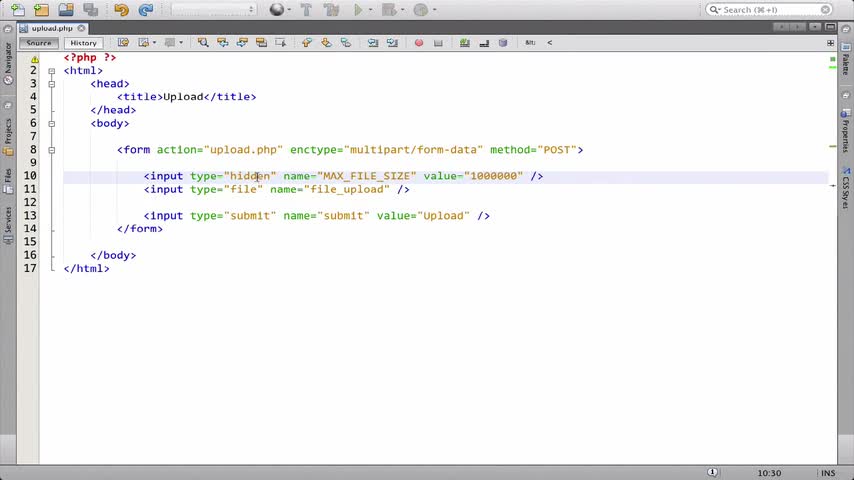This screenshot has height=480, width=854.
Task: Click the New Project icon
Action: click(41, 10)
